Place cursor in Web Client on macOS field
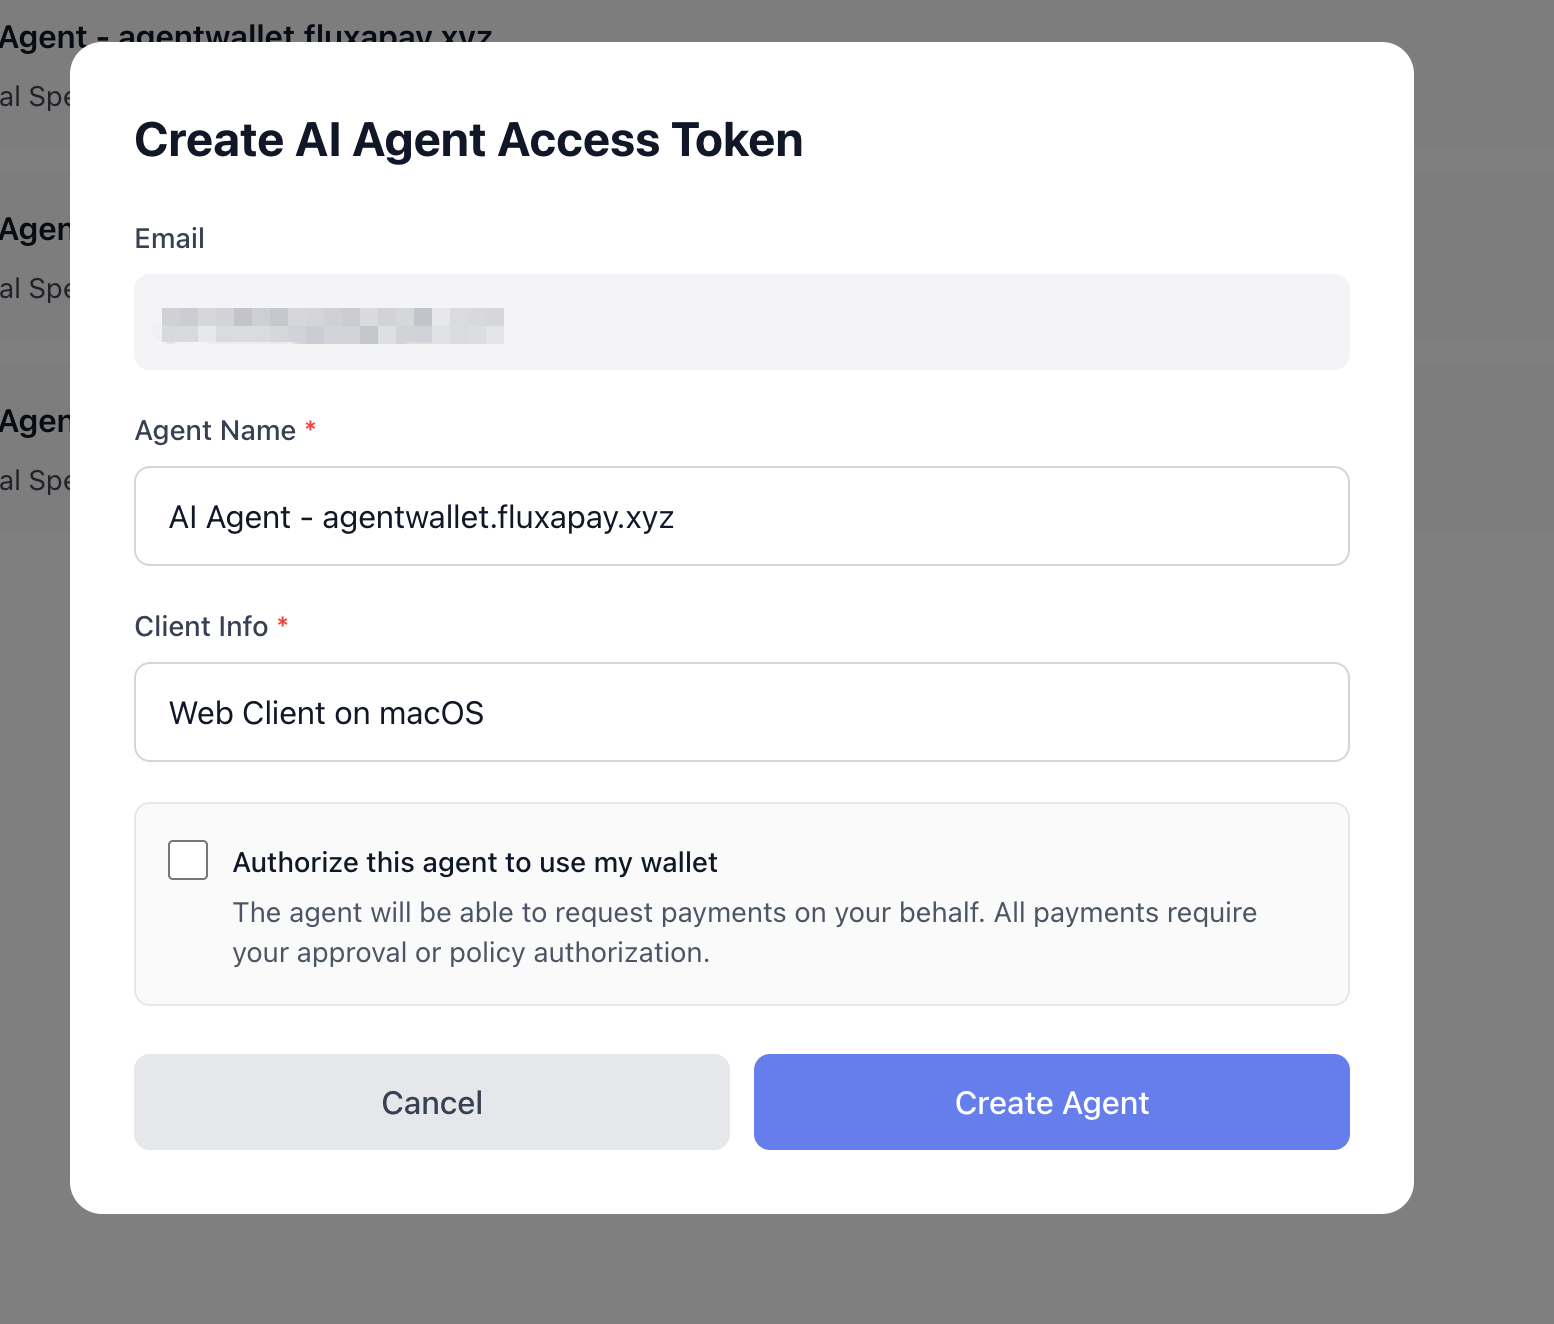1554x1324 pixels. 742,712
